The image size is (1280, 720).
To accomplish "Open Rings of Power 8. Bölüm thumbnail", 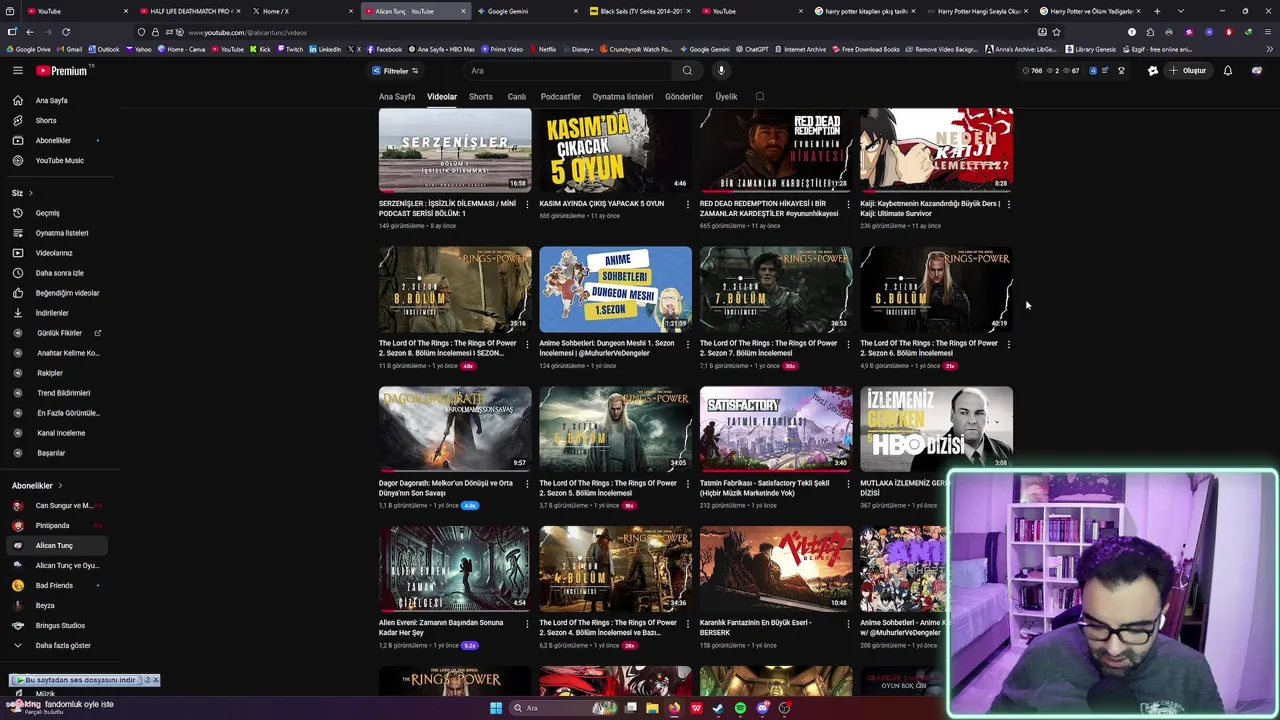I will tap(455, 289).
